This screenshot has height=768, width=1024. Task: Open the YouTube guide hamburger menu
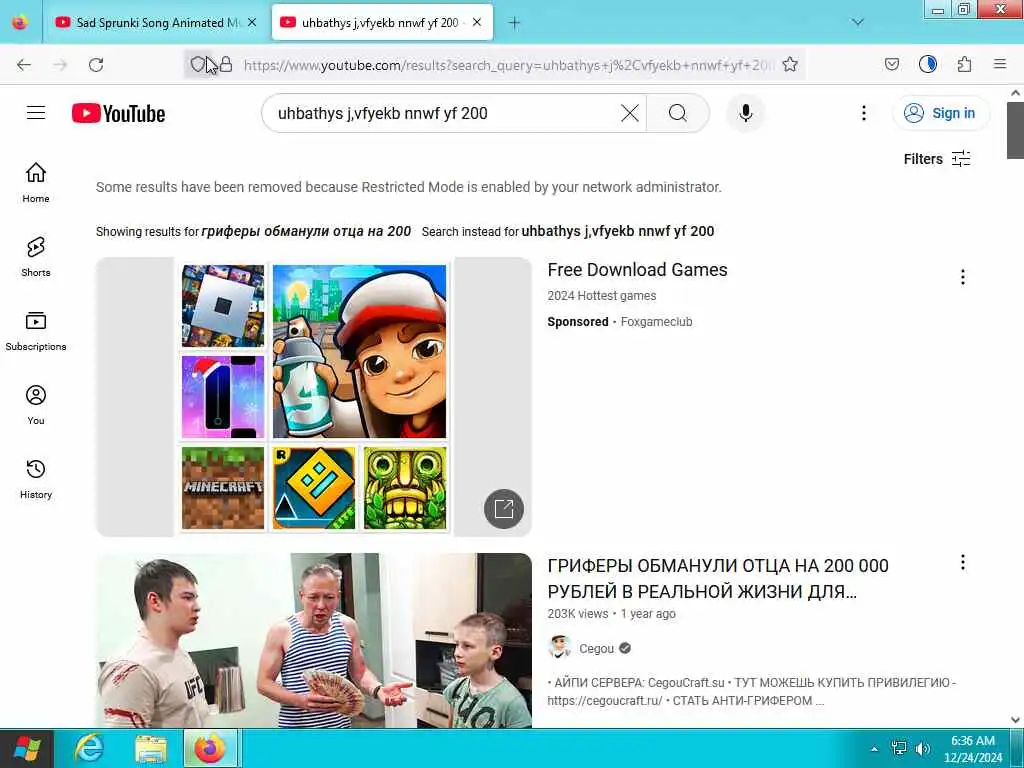[36, 113]
